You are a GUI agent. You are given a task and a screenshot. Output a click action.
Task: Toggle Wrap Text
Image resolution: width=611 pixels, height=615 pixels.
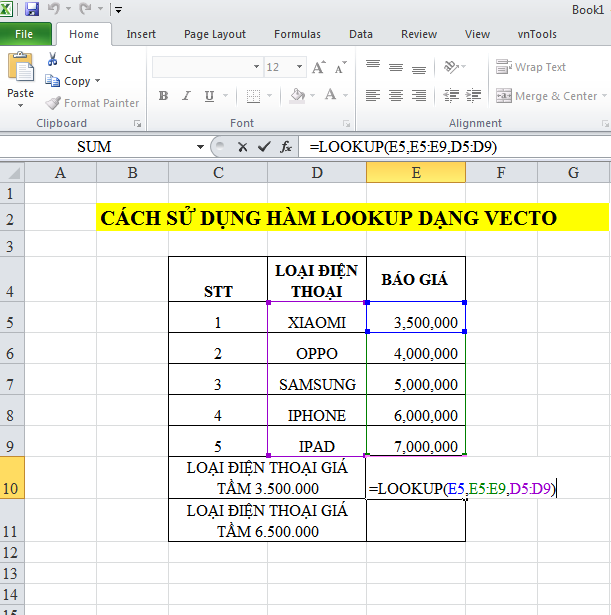(530, 67)
